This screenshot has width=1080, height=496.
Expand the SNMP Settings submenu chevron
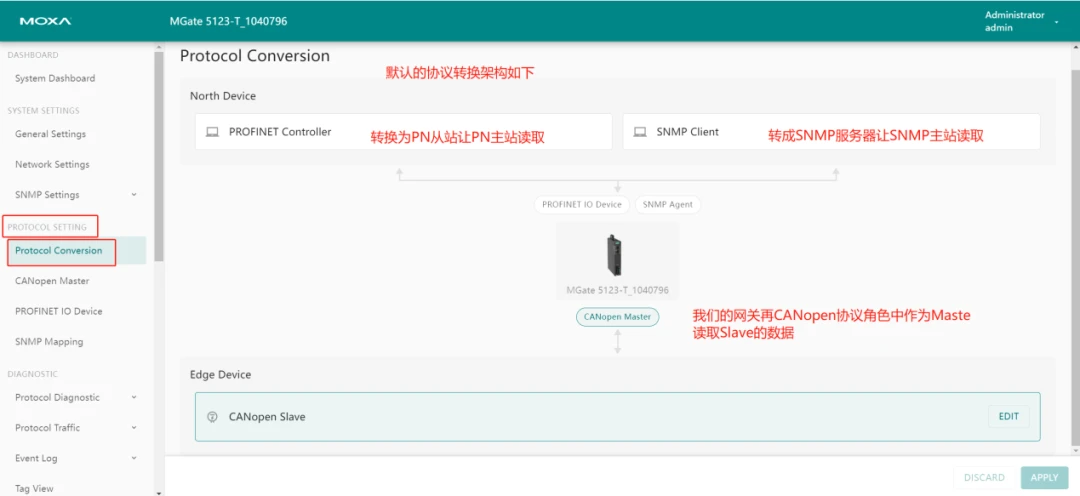tap(134, 195)
